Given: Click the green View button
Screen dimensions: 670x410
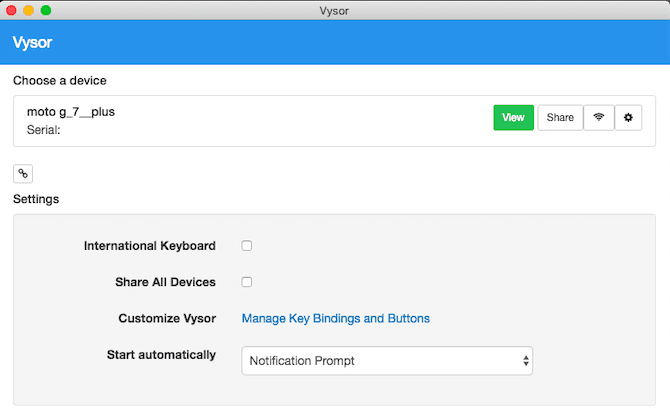Looking at the screenshot, I should [x=513, y=118].
